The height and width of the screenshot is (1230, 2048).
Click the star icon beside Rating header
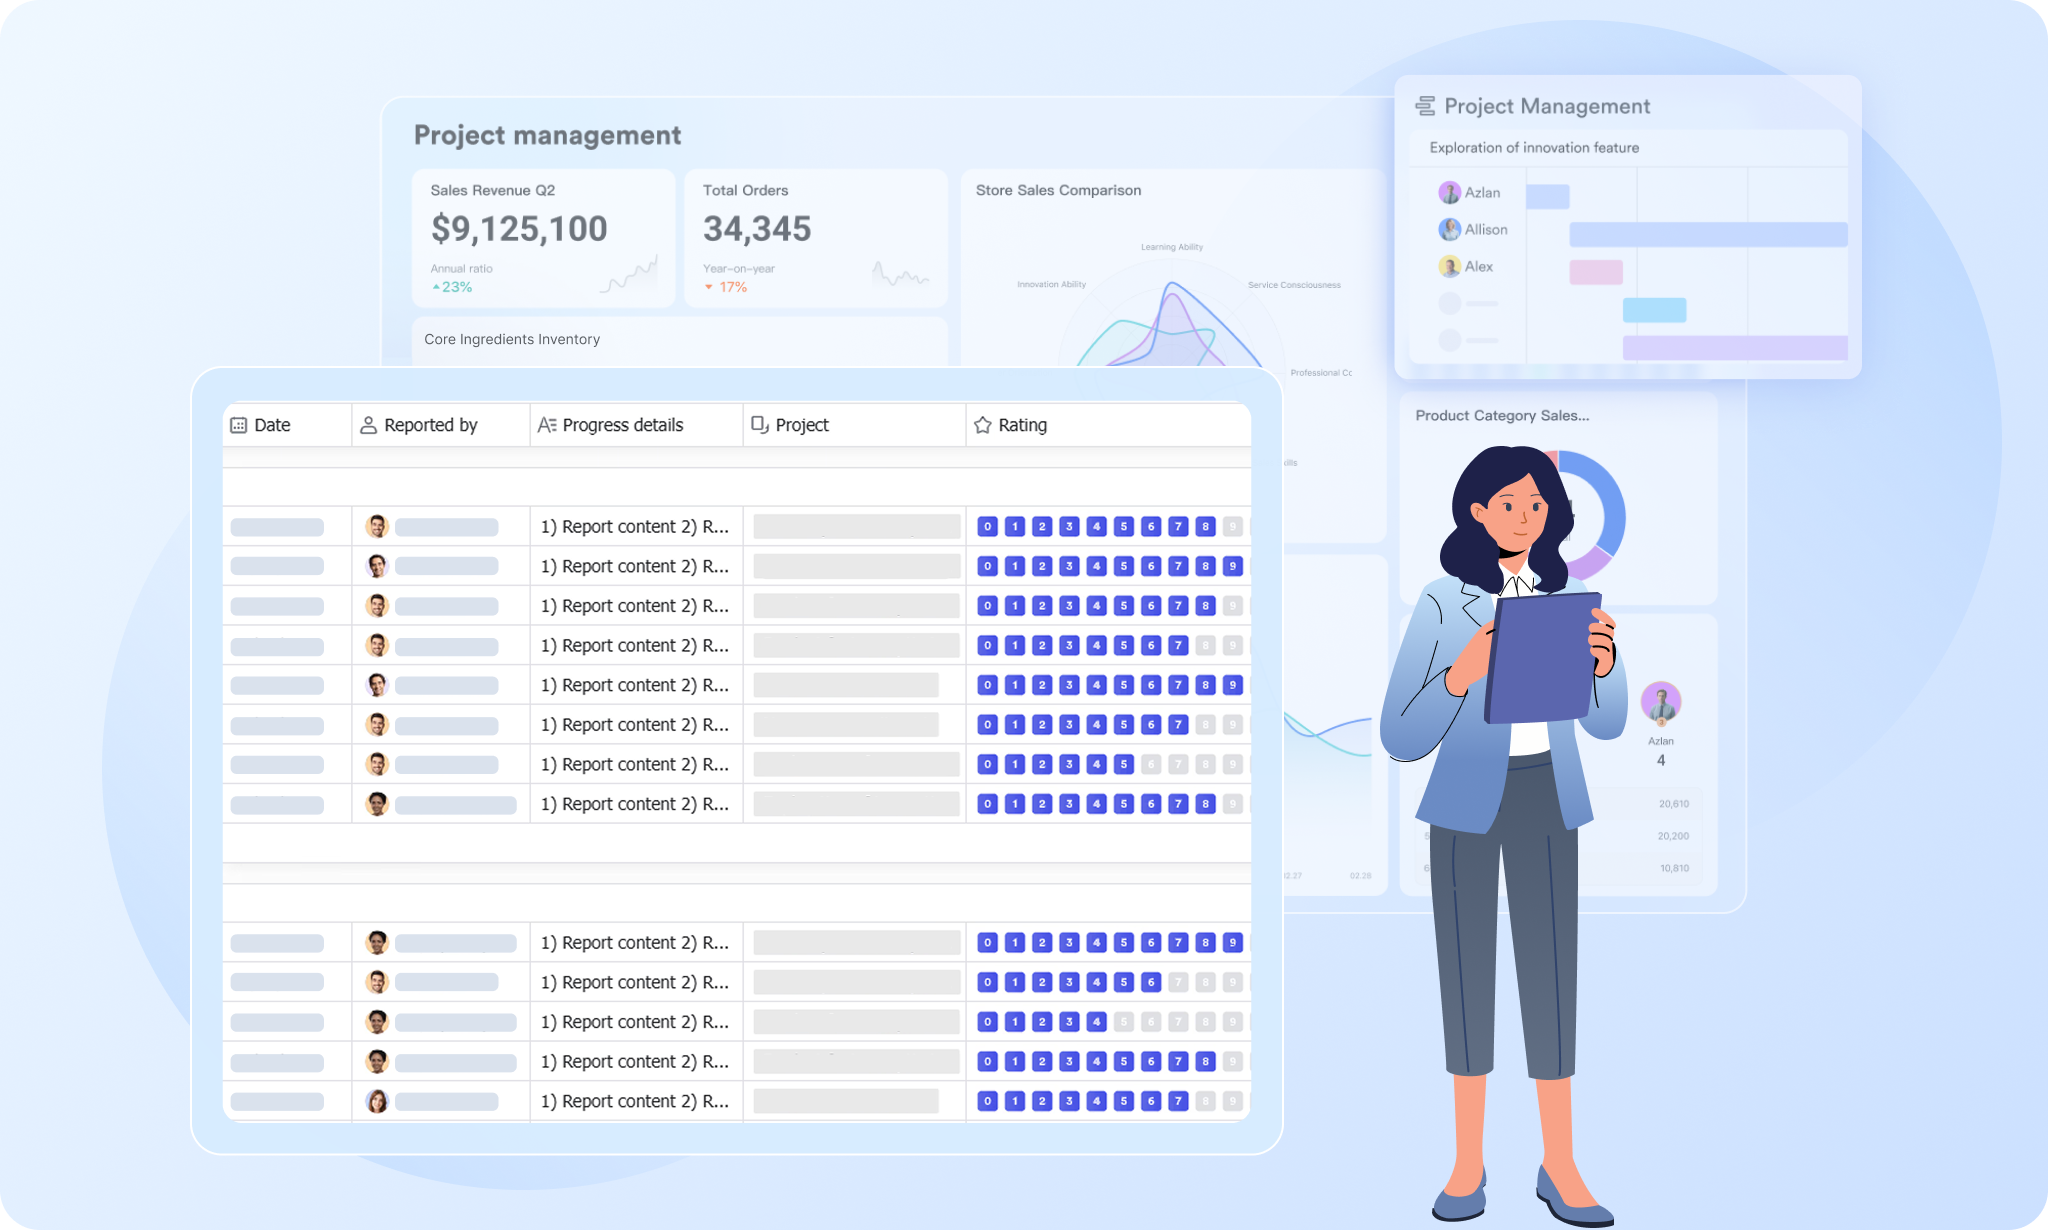click(983, 425)
